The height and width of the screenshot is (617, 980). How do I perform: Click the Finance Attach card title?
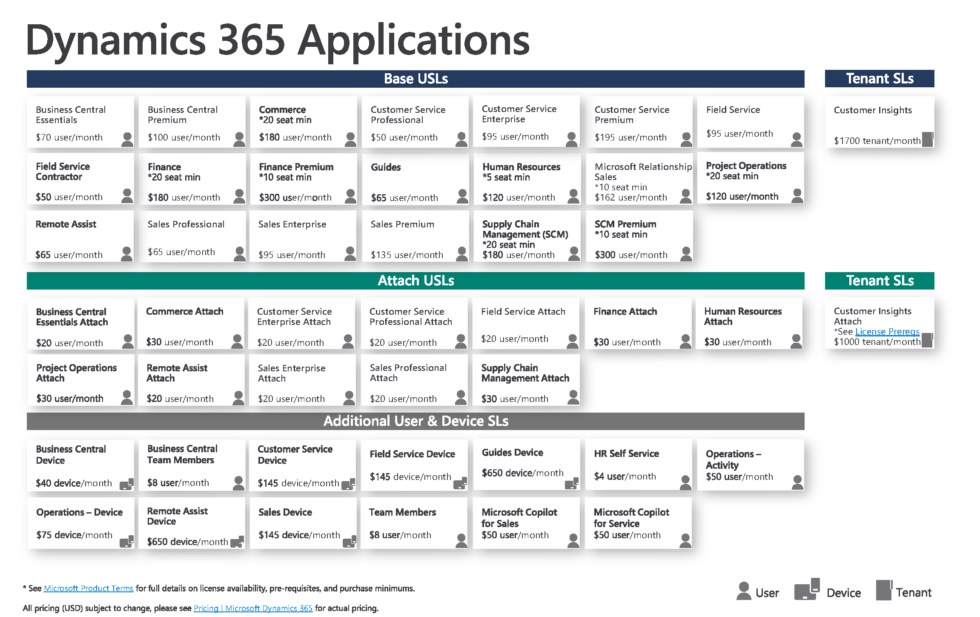(x=625, y=311)
